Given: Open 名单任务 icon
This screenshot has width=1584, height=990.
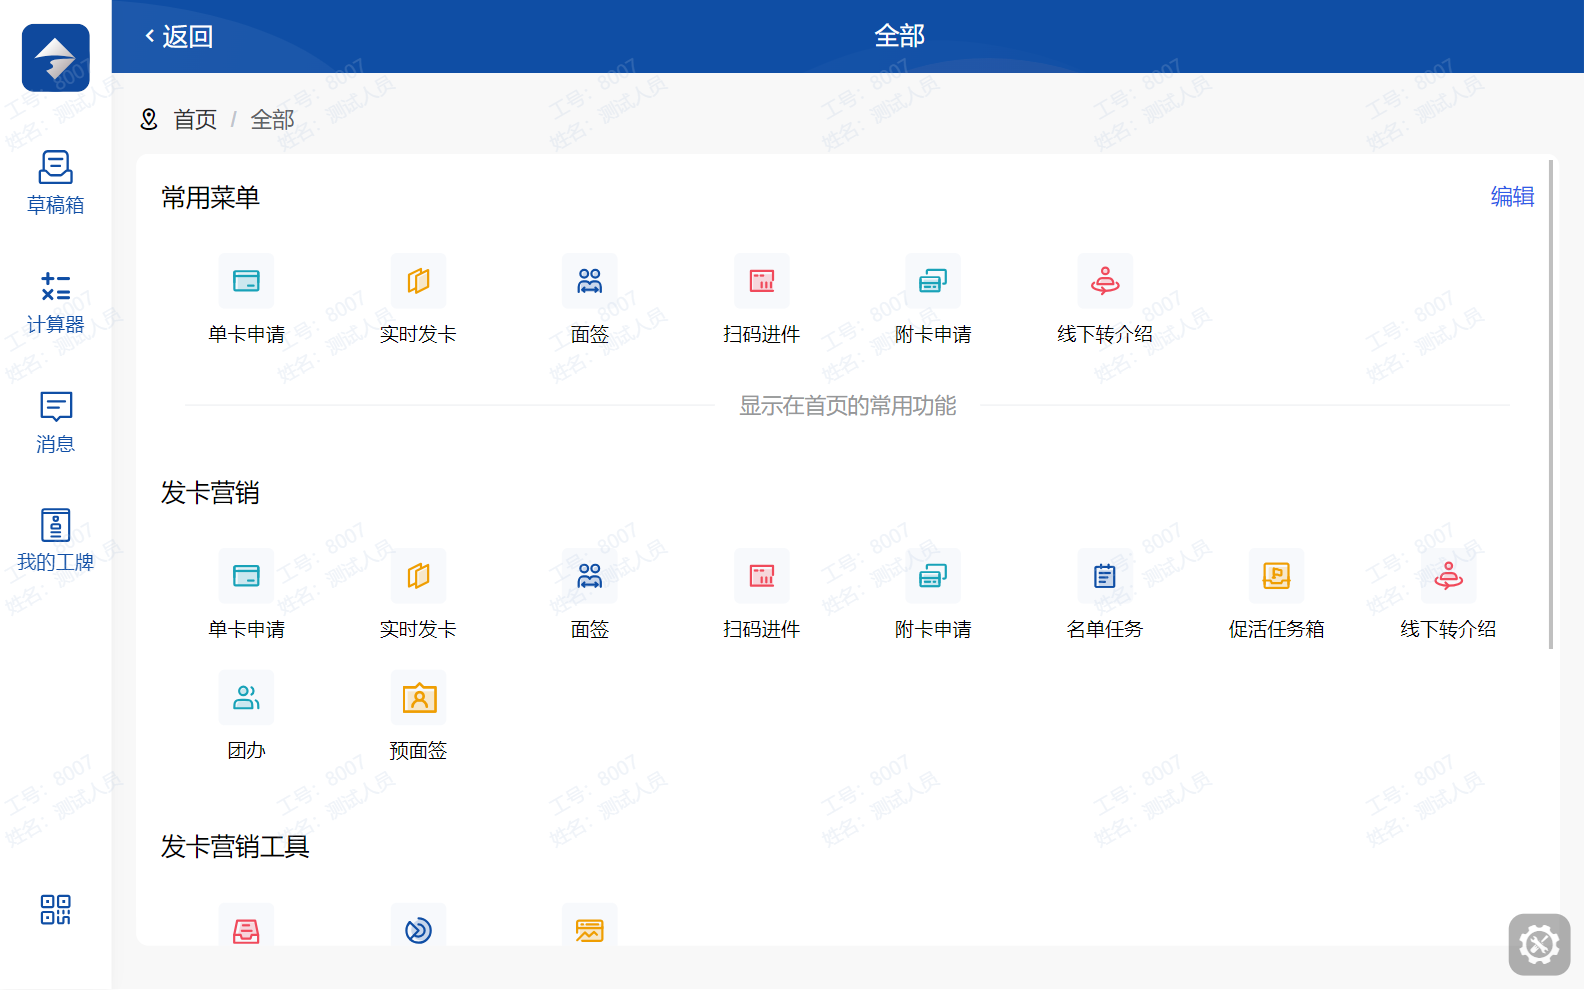Looking at the screenshot, I should point(1105,576).
